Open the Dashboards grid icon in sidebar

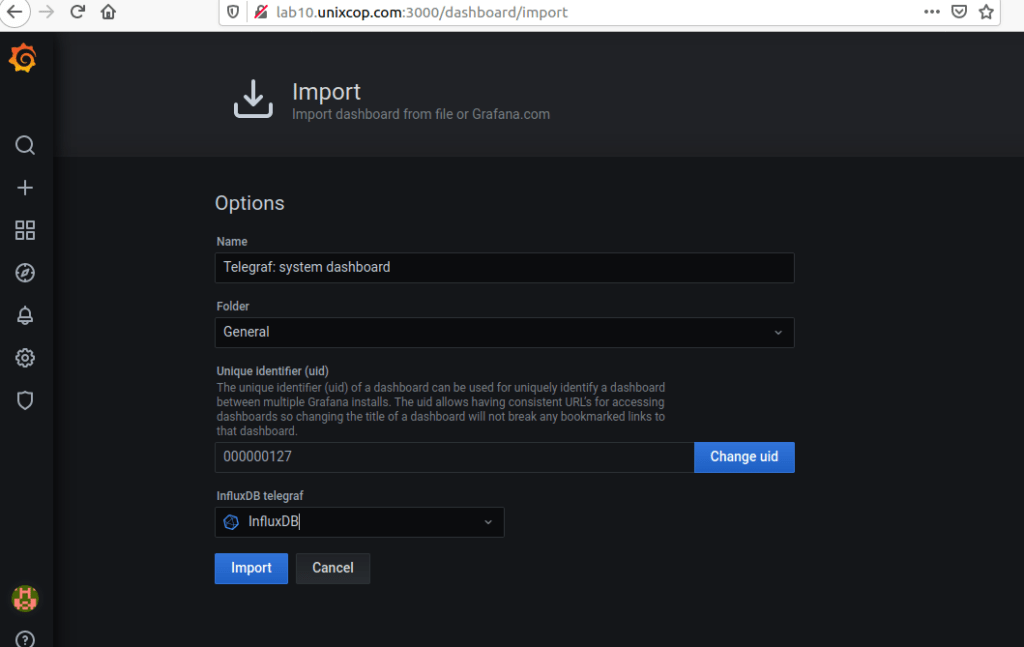[x=25, y=230]
